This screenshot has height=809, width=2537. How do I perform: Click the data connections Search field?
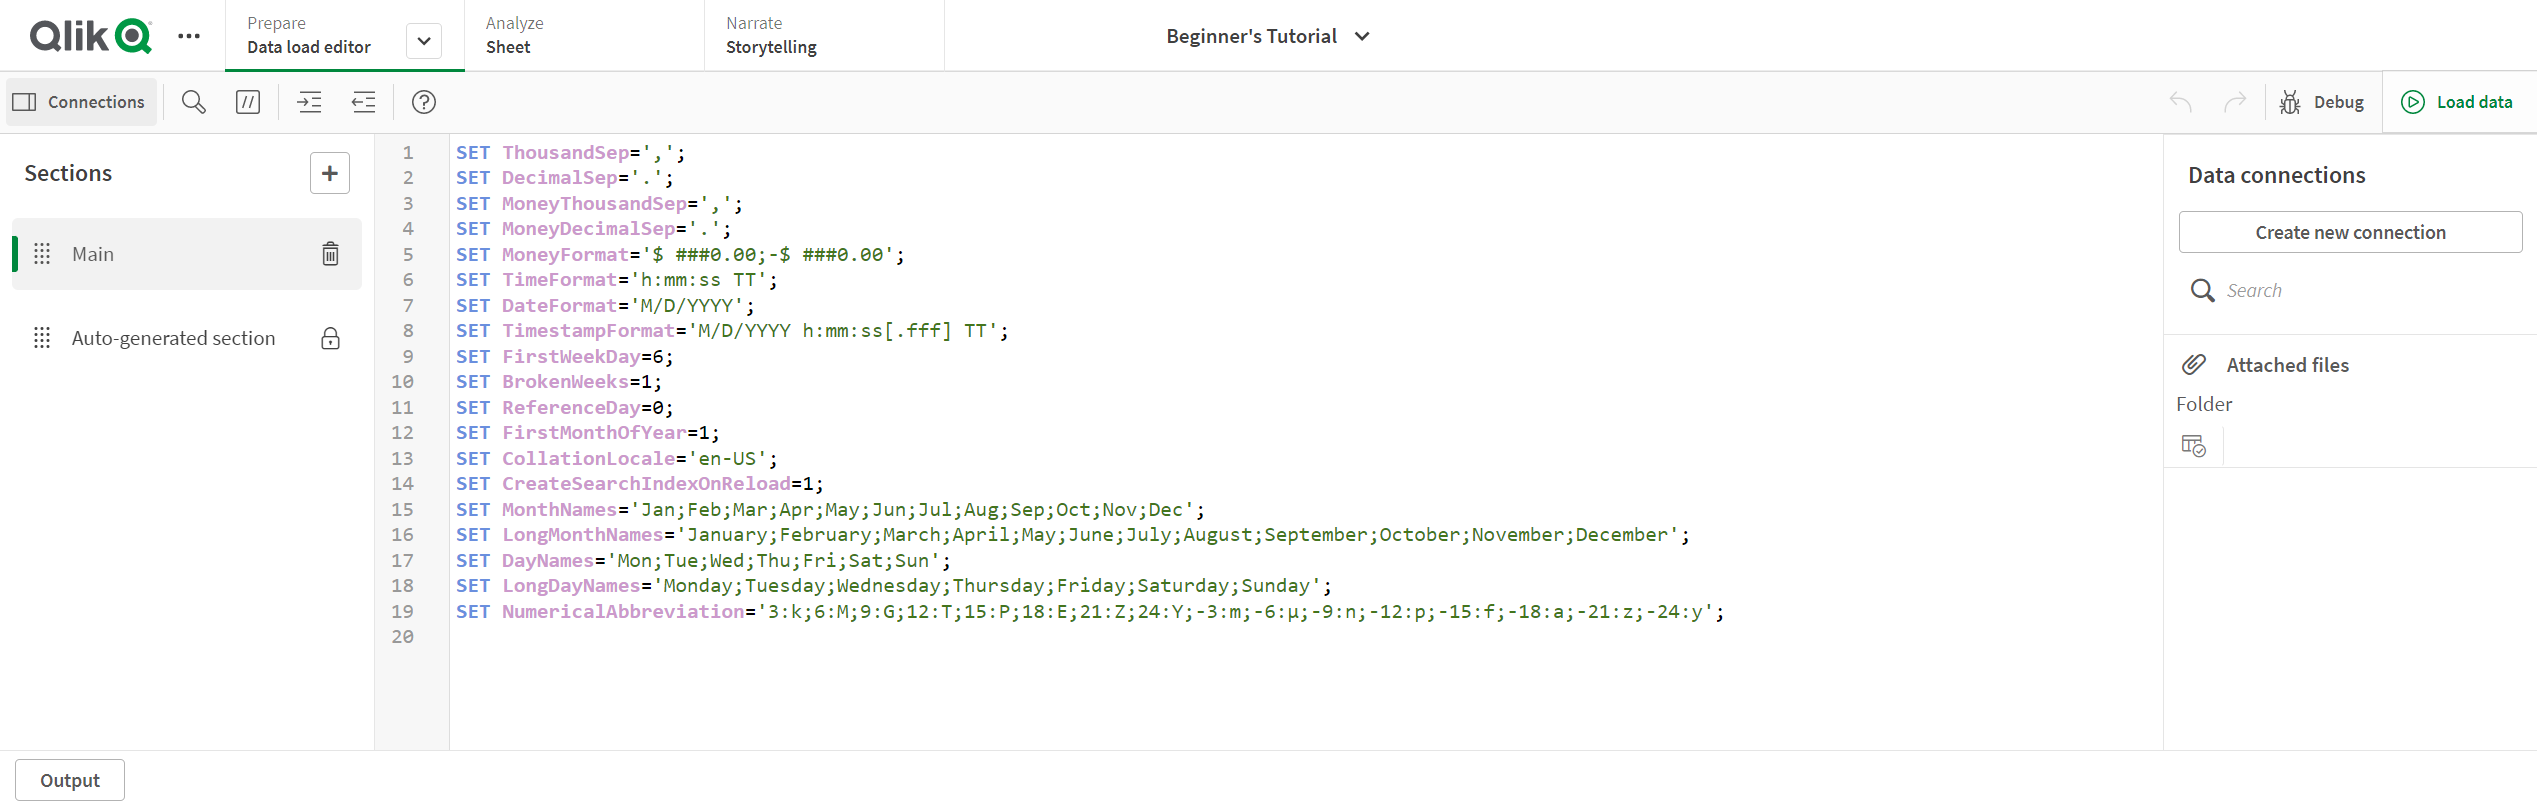coord(2350,291)
